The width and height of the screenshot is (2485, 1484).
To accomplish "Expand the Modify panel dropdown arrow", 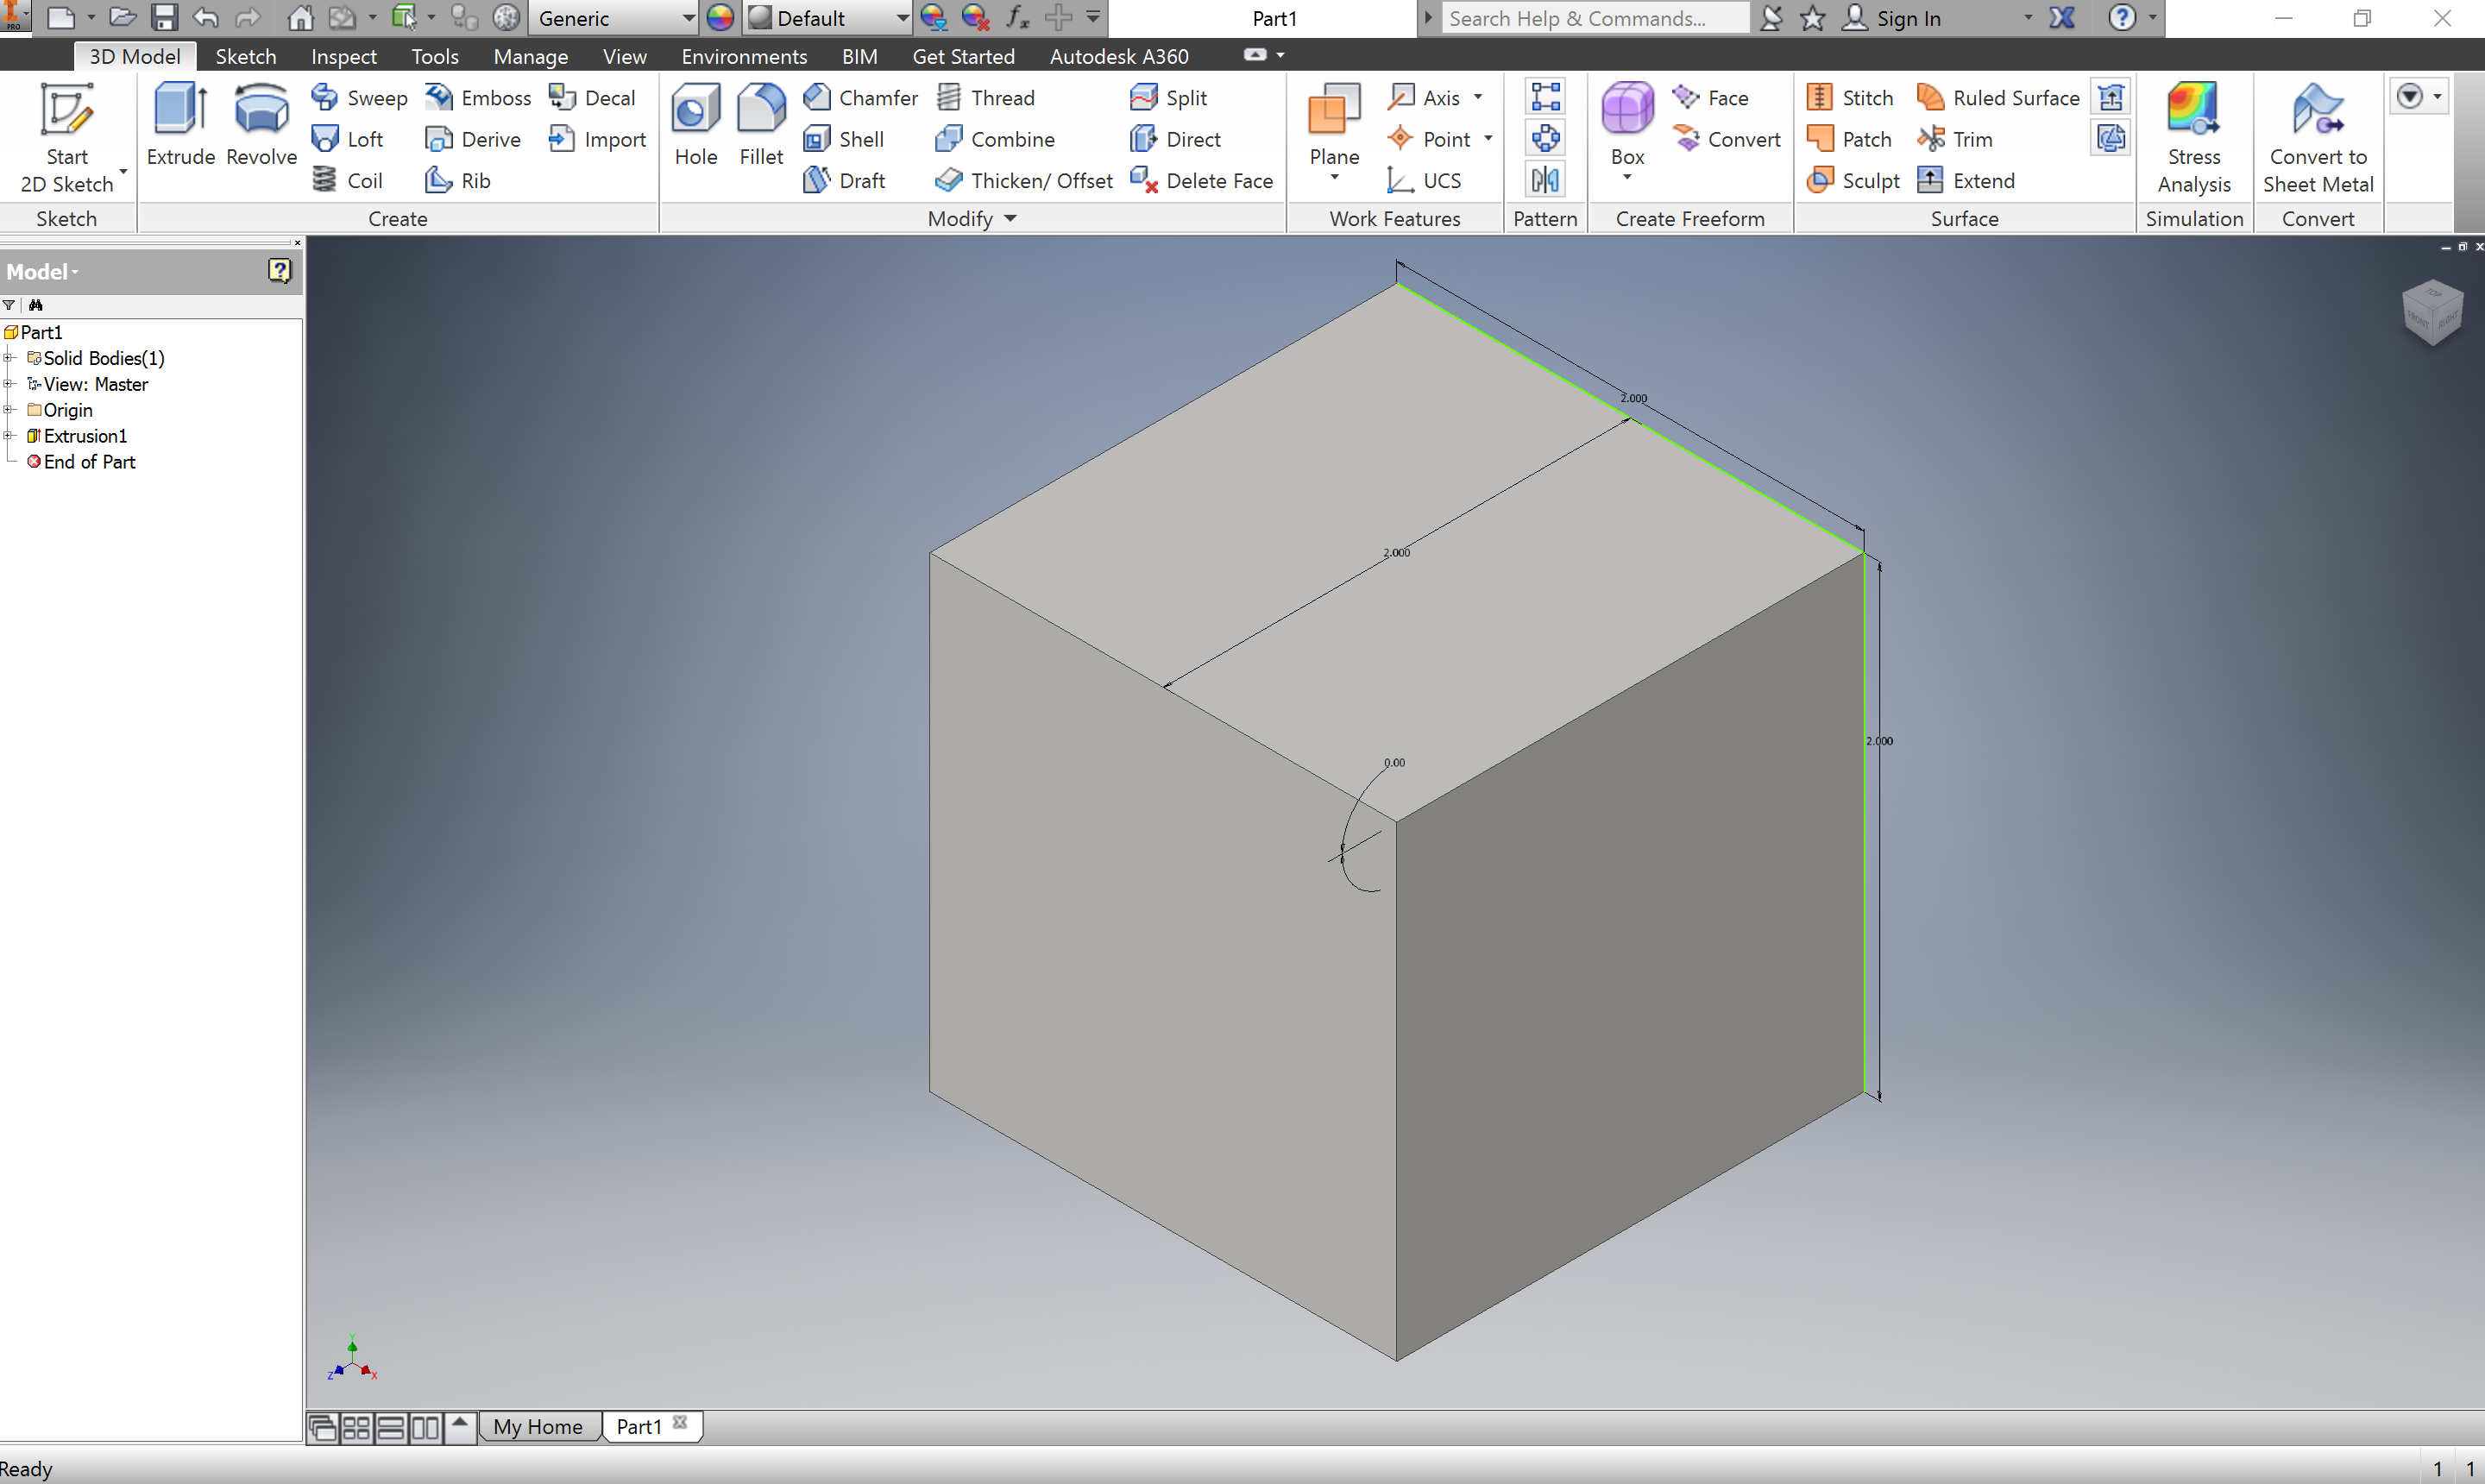I will (1010, 218).
